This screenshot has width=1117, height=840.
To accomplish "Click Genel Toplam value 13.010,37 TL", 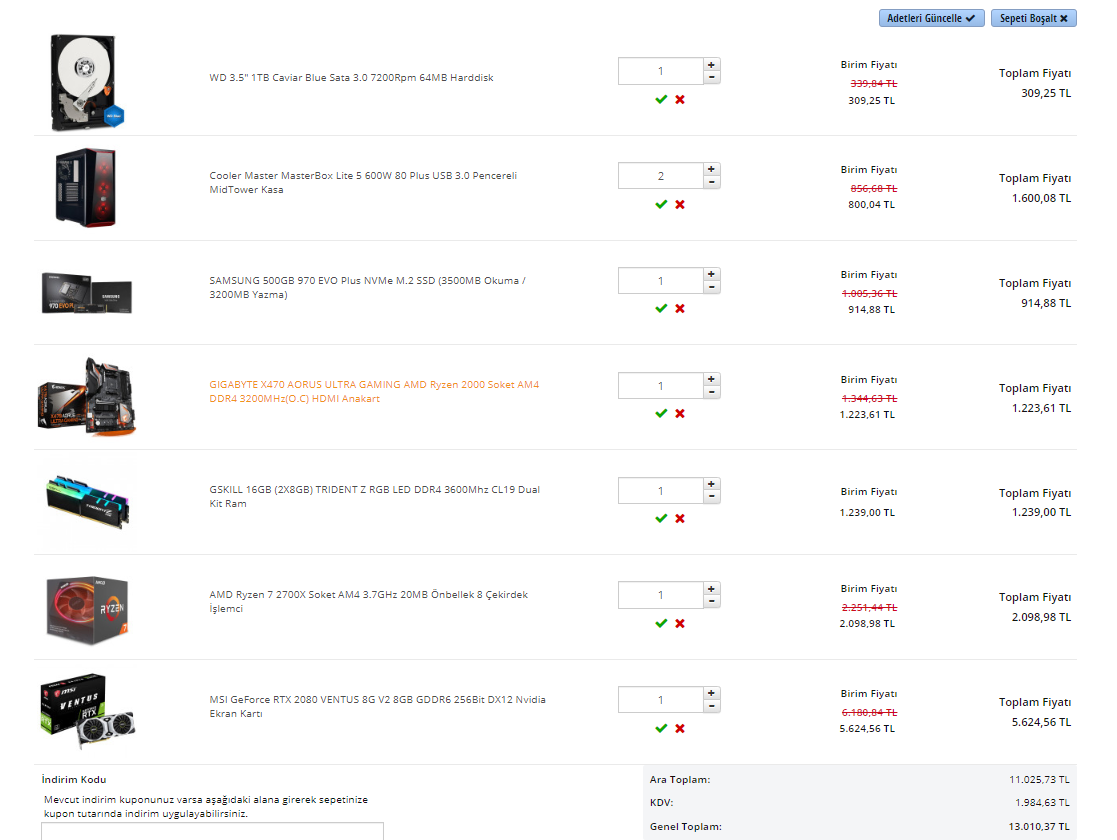I will coord(1039,826).
